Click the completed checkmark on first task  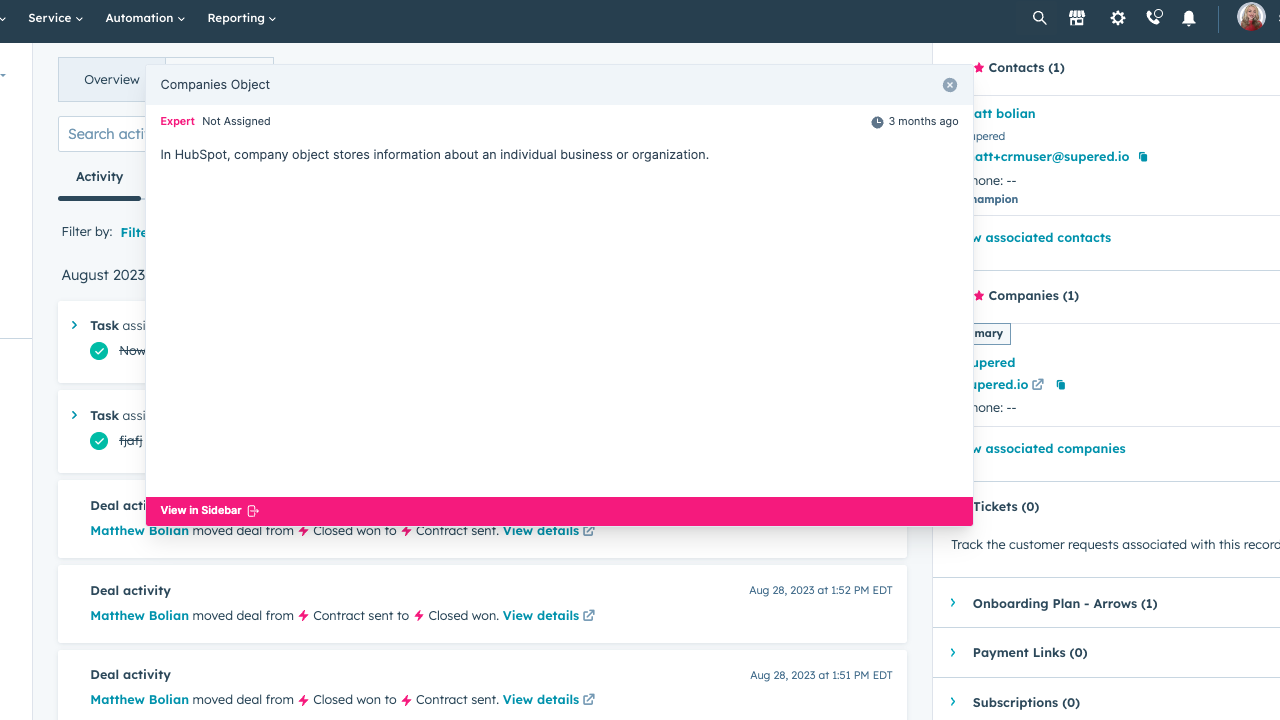tap(99, 351)
